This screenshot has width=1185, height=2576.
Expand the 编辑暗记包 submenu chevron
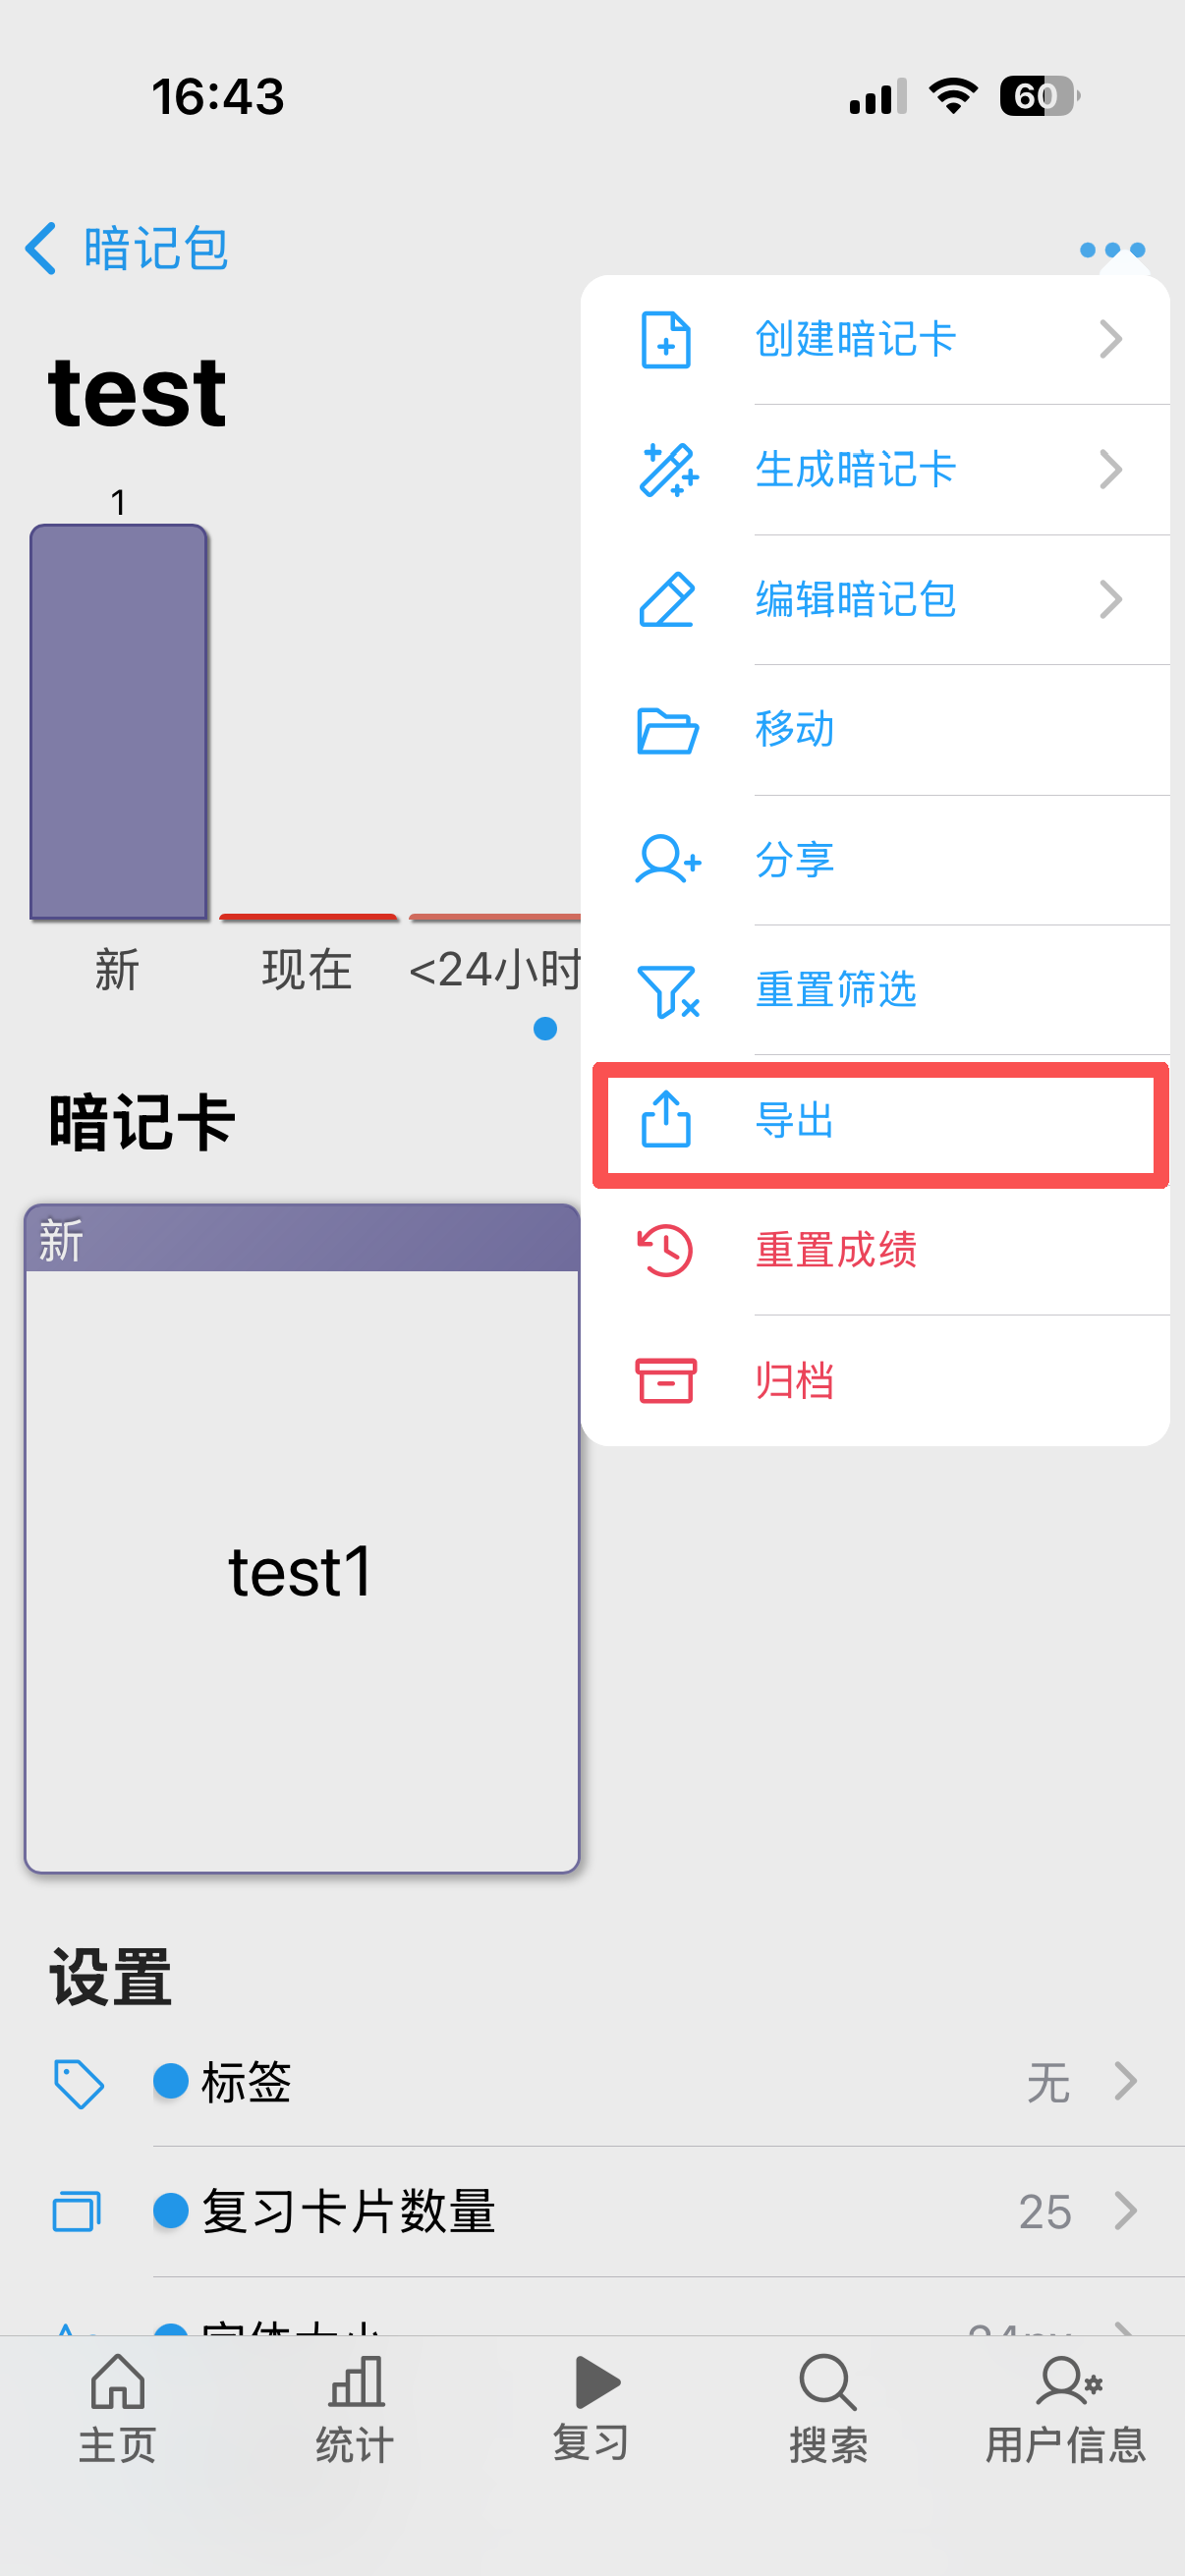(x=1110, y=600)
